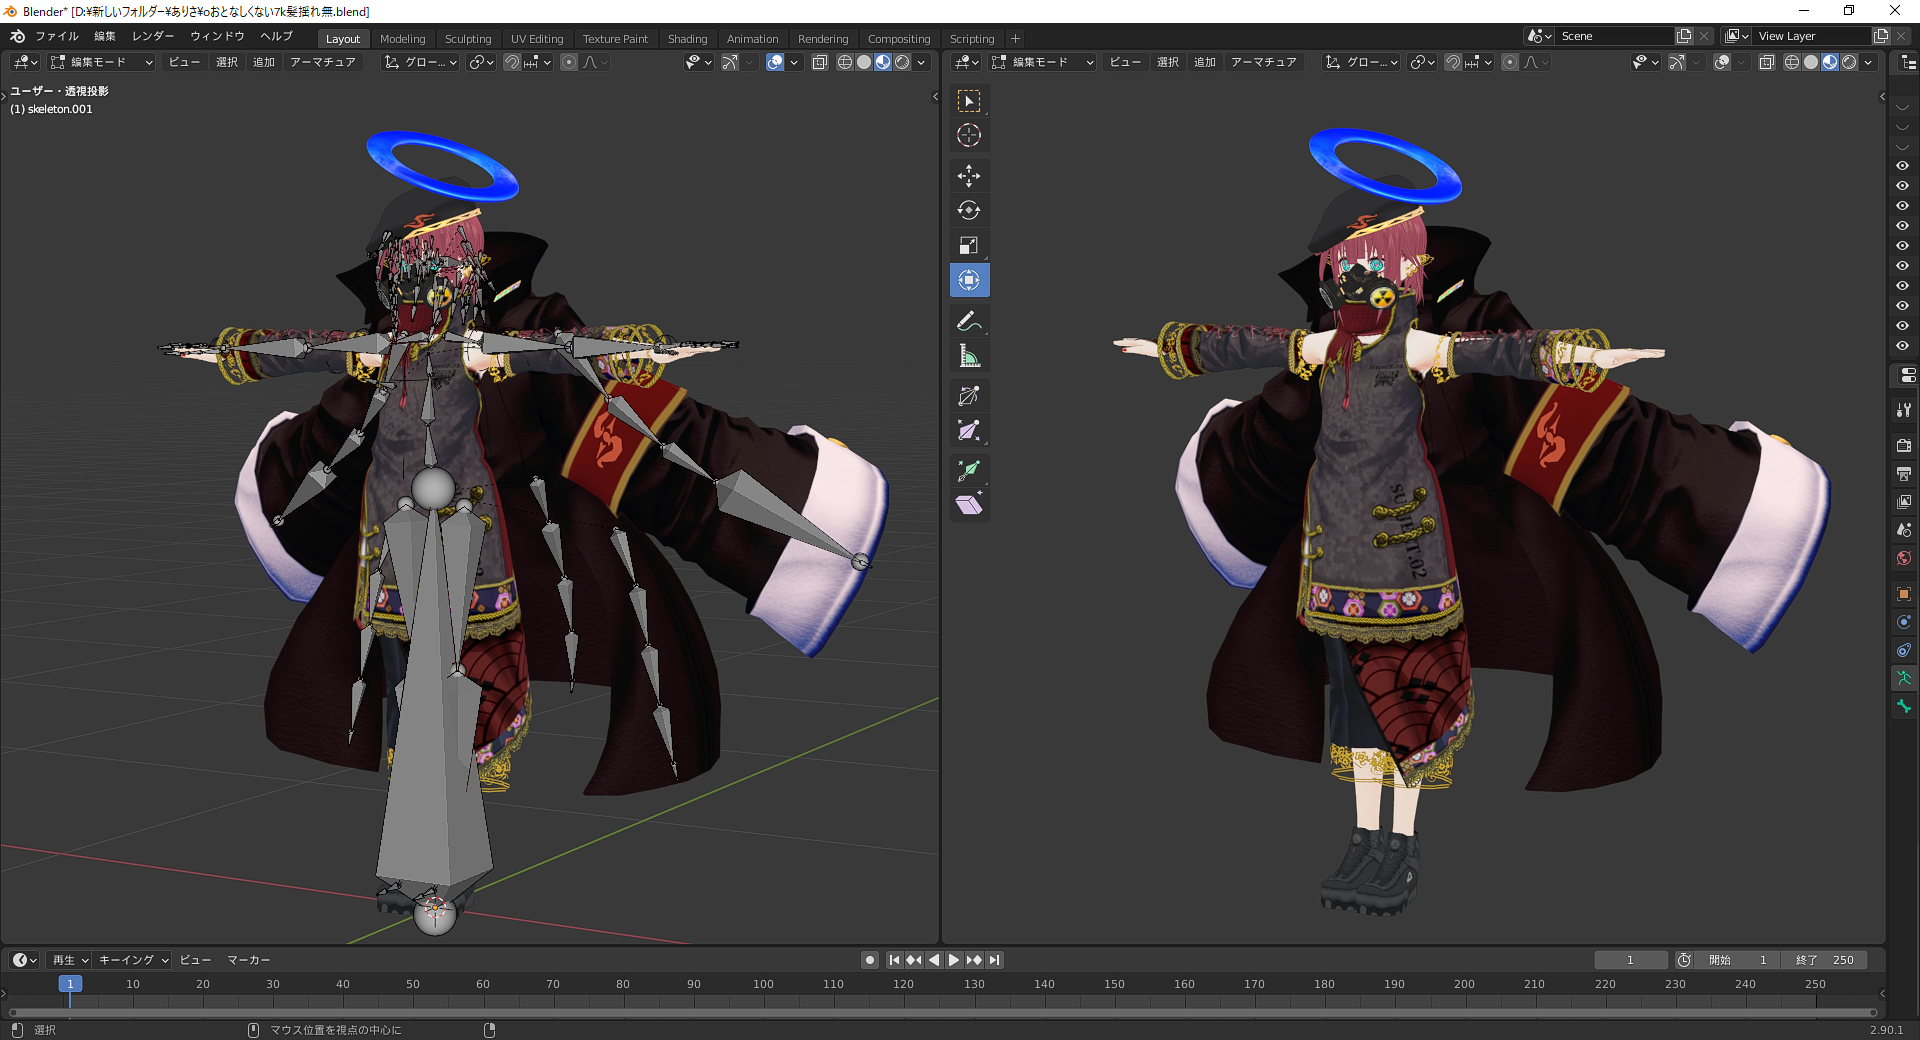Select the Bone Roll tool
This screenshot has height=1040, width=1920.
click(969, 396)
